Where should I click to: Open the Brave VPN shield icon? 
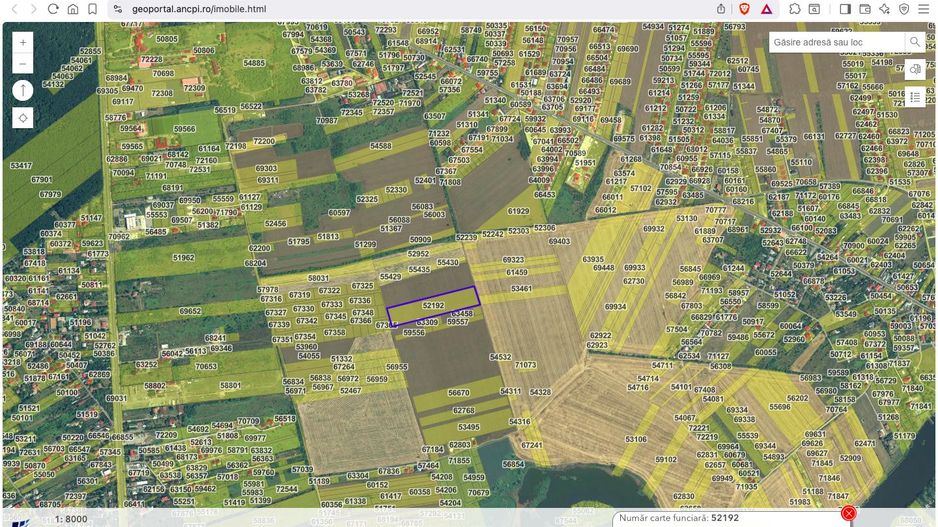[903, 9]
